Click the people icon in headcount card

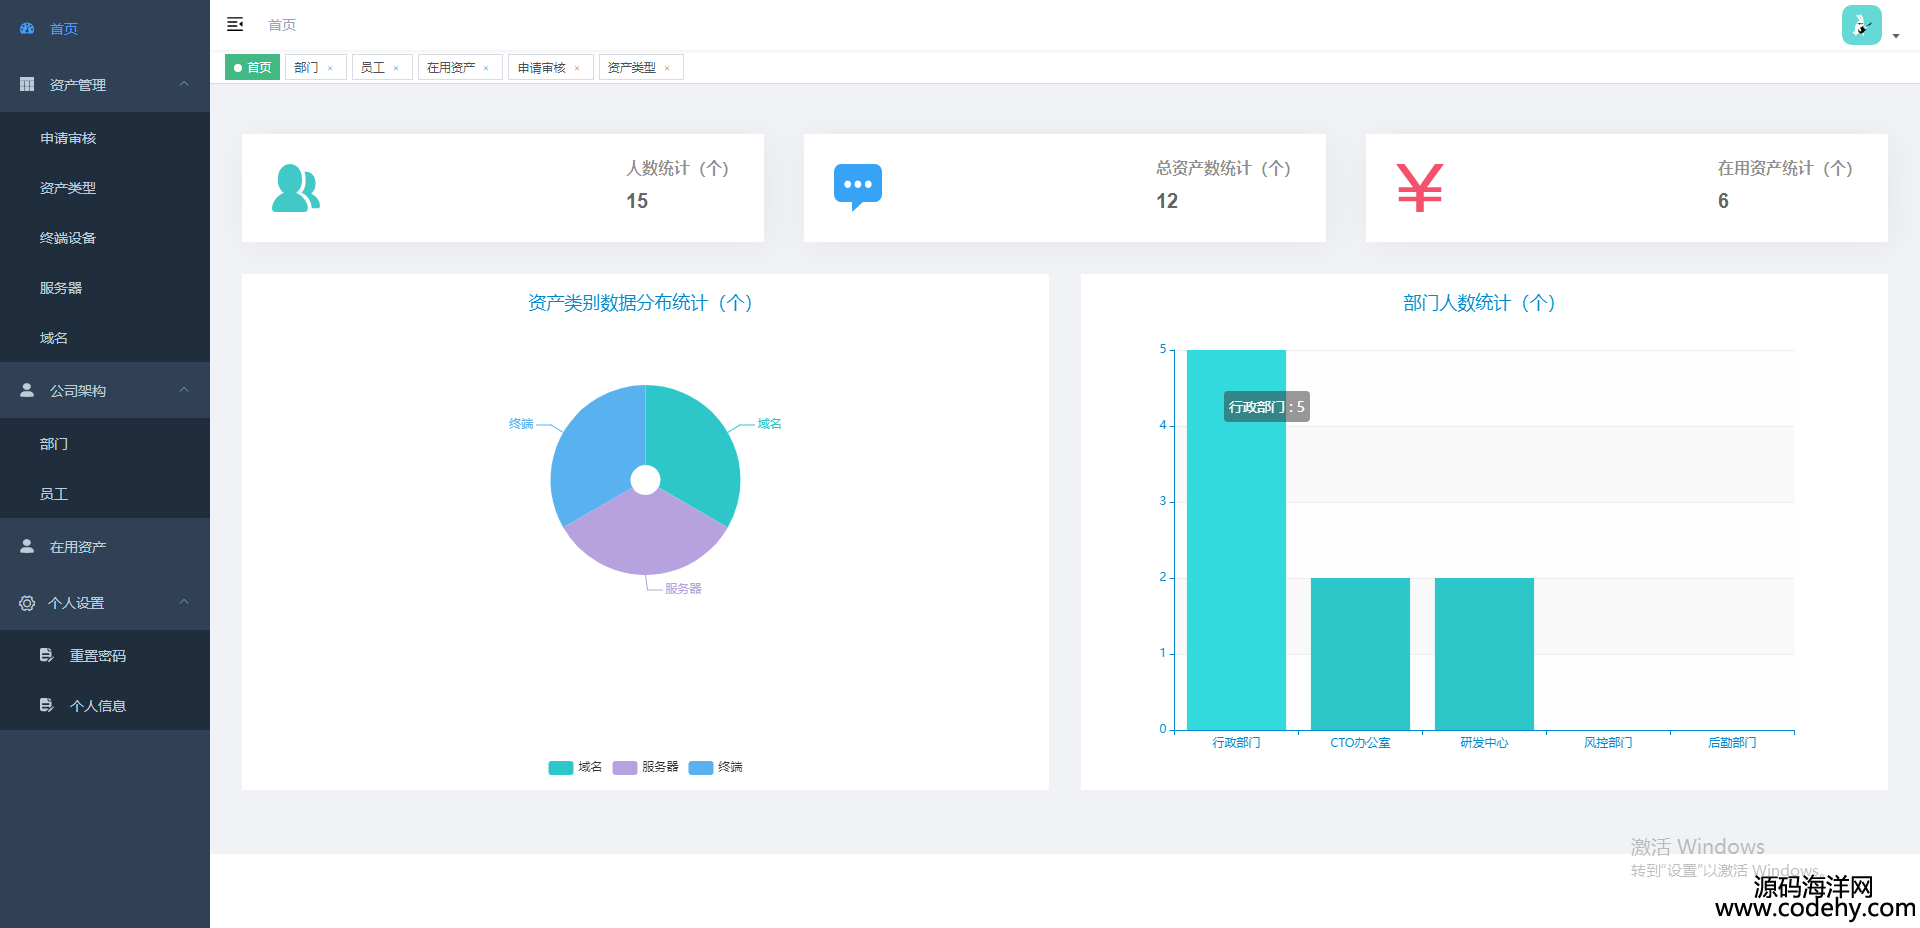tap(295, 188)
